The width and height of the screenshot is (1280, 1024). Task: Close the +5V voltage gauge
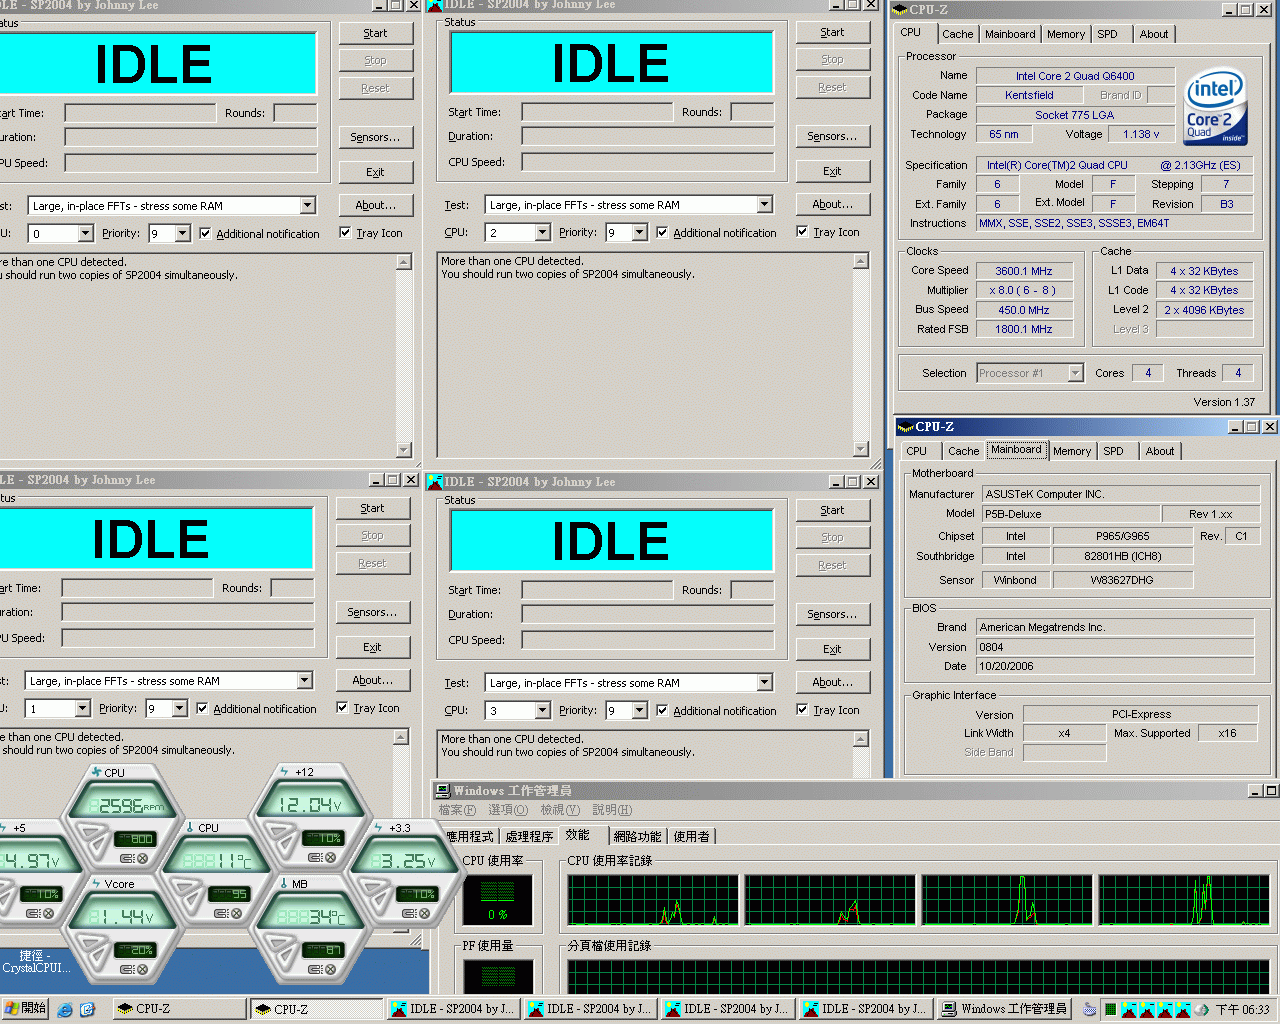point(48,913)
